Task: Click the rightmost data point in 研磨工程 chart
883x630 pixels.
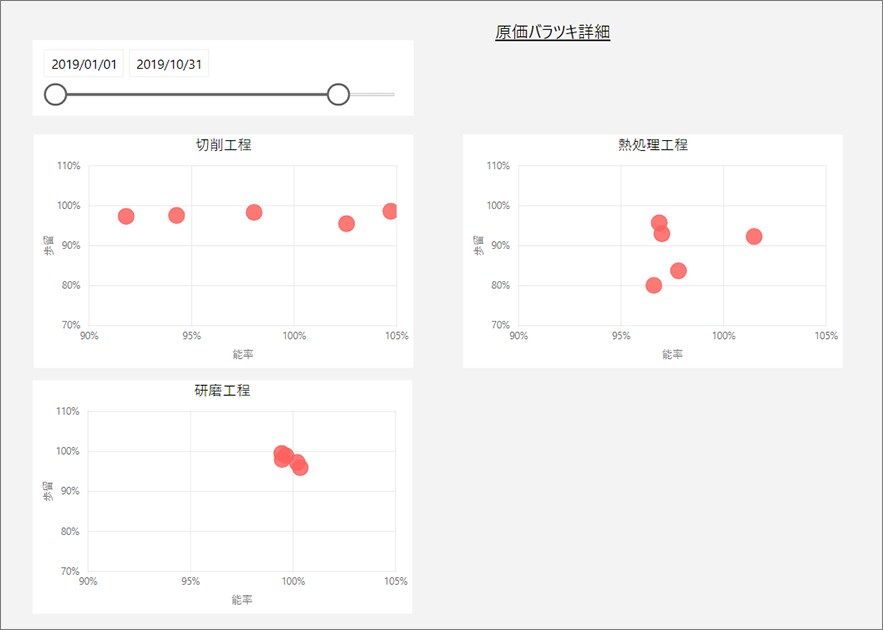Action: [x=300, y=468]
